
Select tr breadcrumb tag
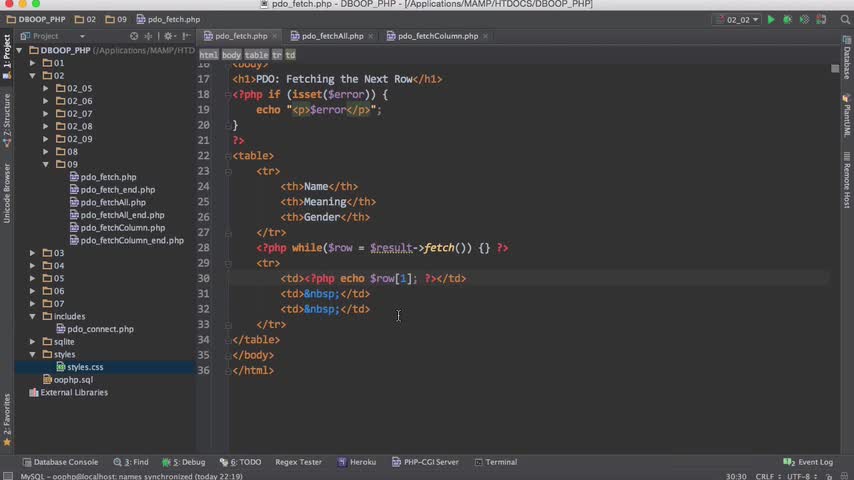click(277, 55)
